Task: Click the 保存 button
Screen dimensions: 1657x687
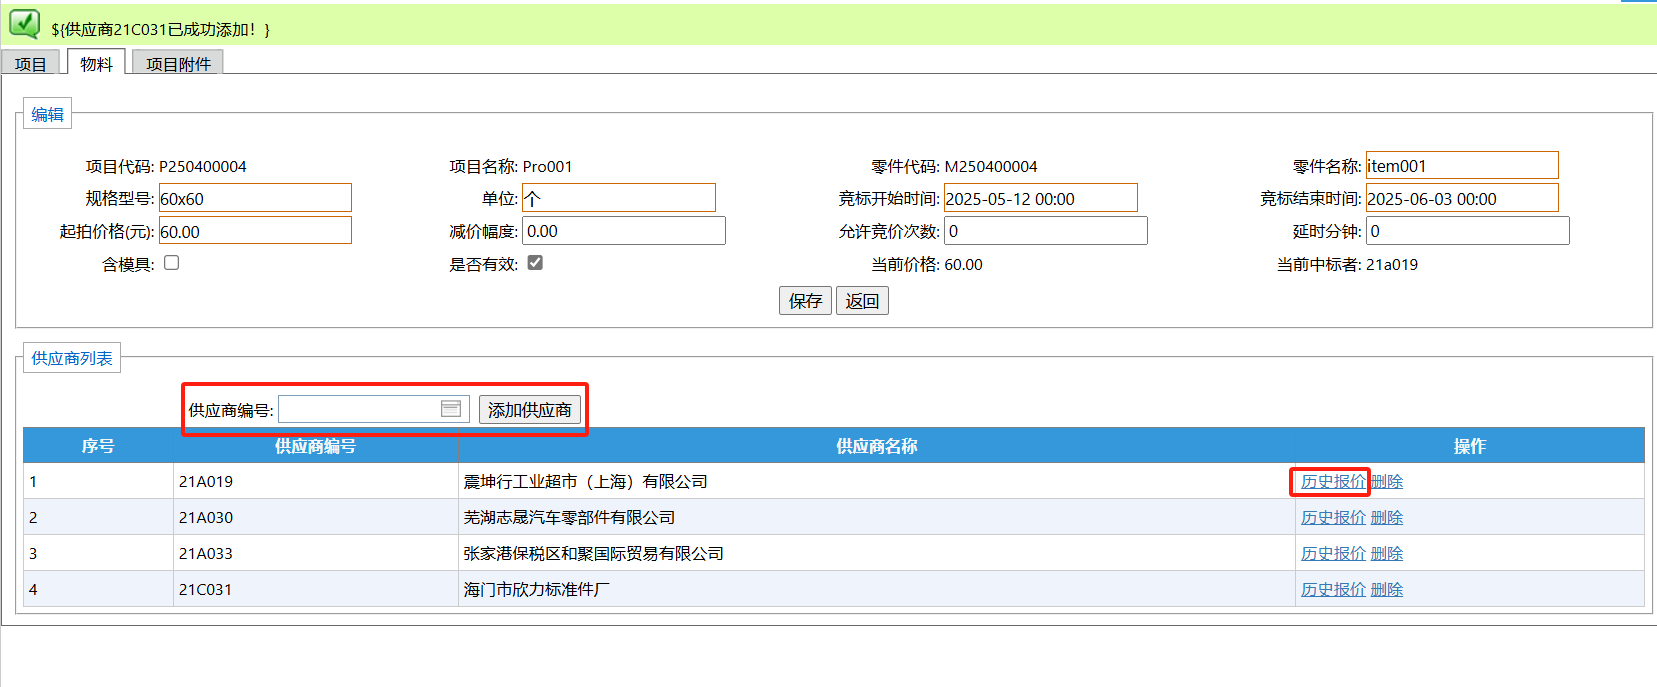Action: 805,301
